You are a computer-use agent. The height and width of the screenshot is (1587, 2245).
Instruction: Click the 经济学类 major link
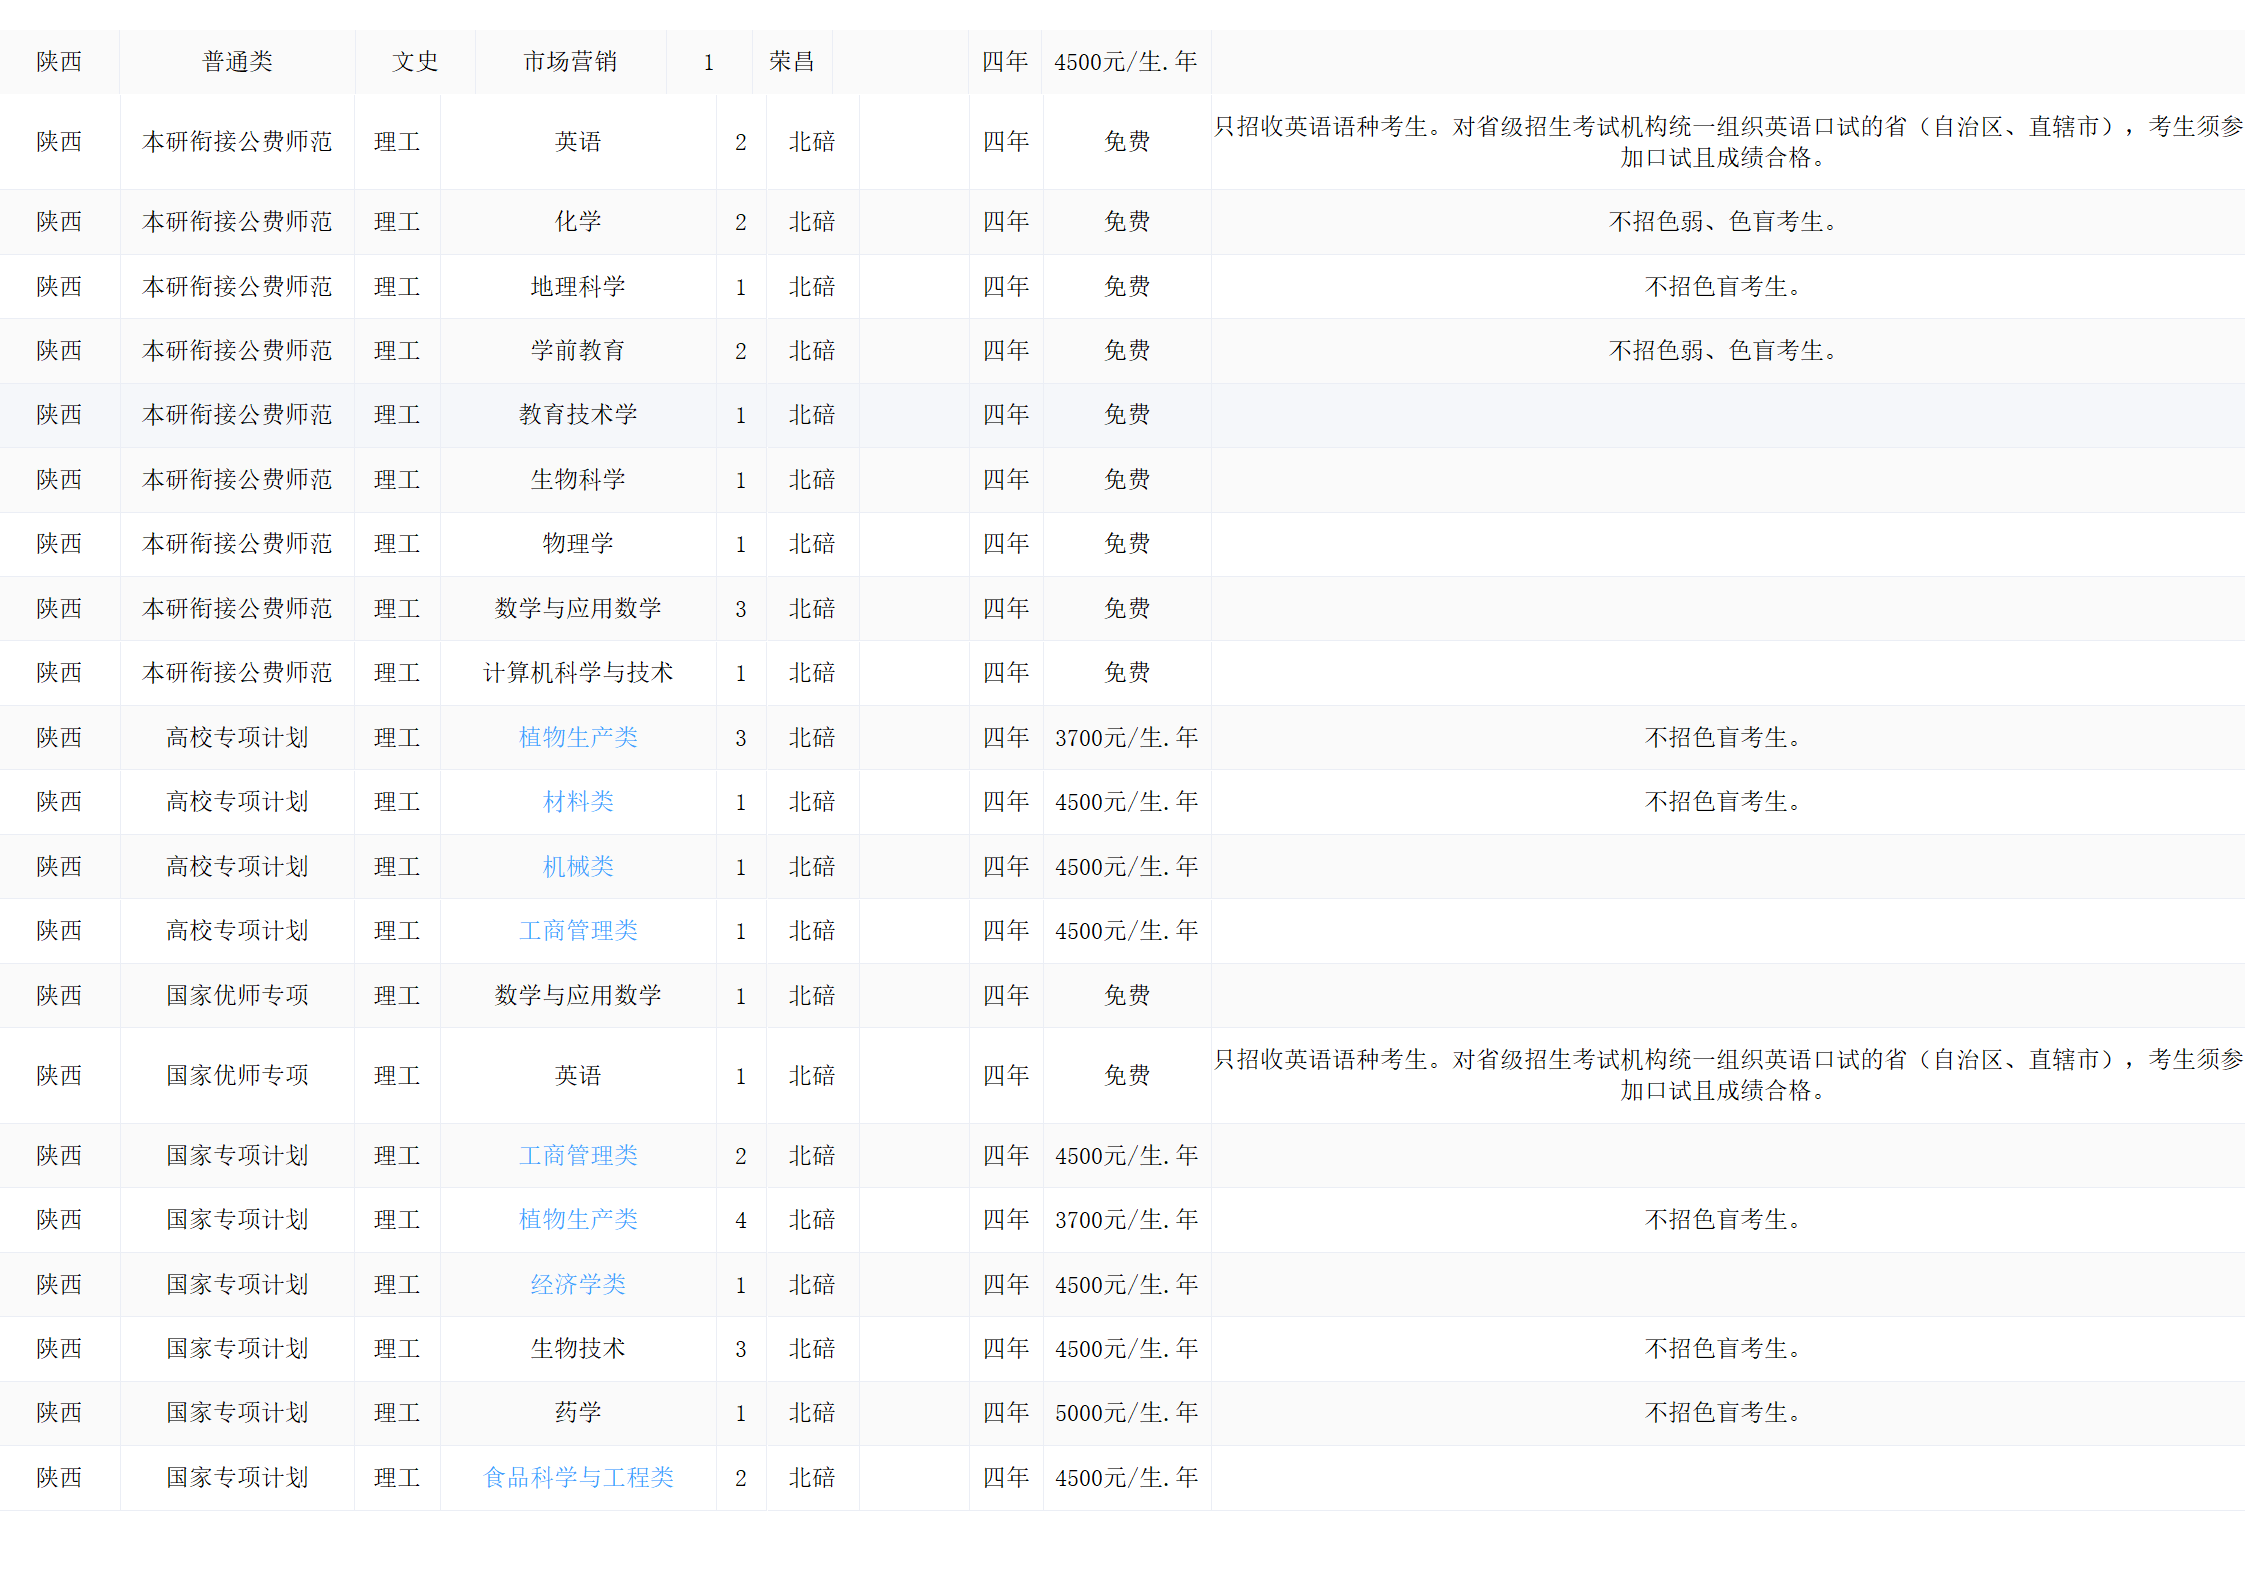coord(578,1284)
